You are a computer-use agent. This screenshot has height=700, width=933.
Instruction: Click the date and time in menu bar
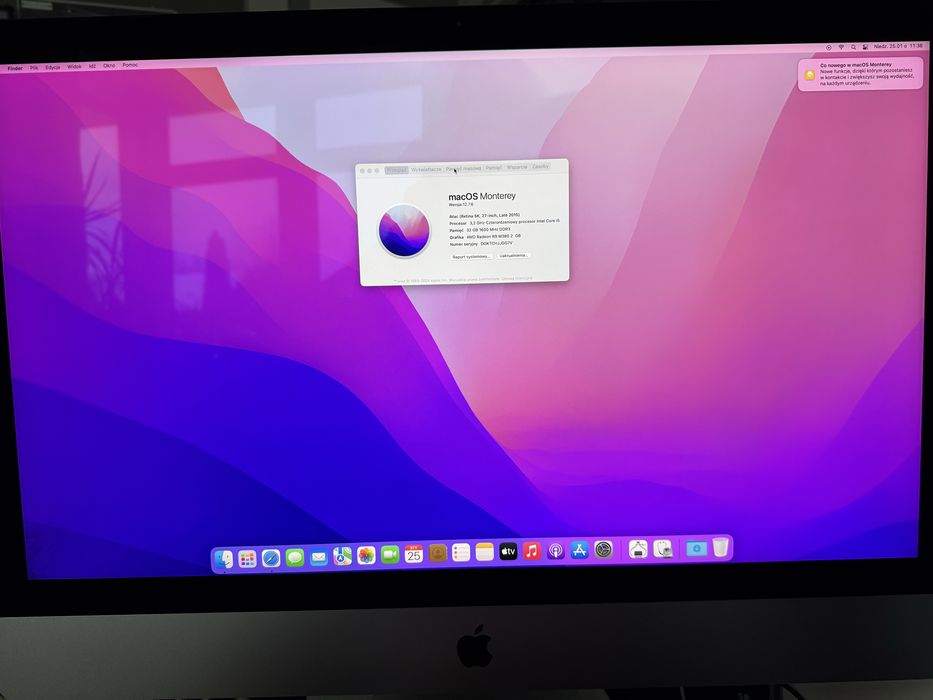point(898,46)
